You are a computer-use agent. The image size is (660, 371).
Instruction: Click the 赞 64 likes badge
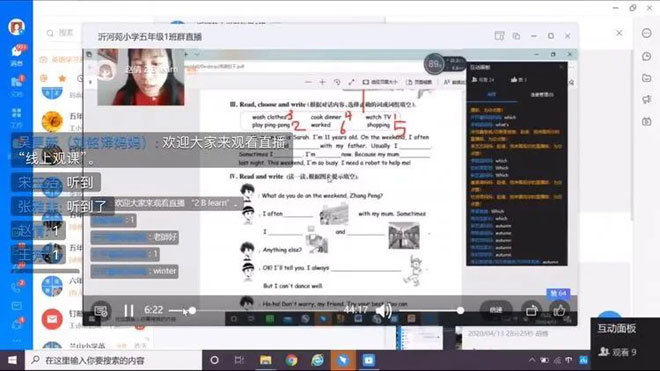[559, 293]
